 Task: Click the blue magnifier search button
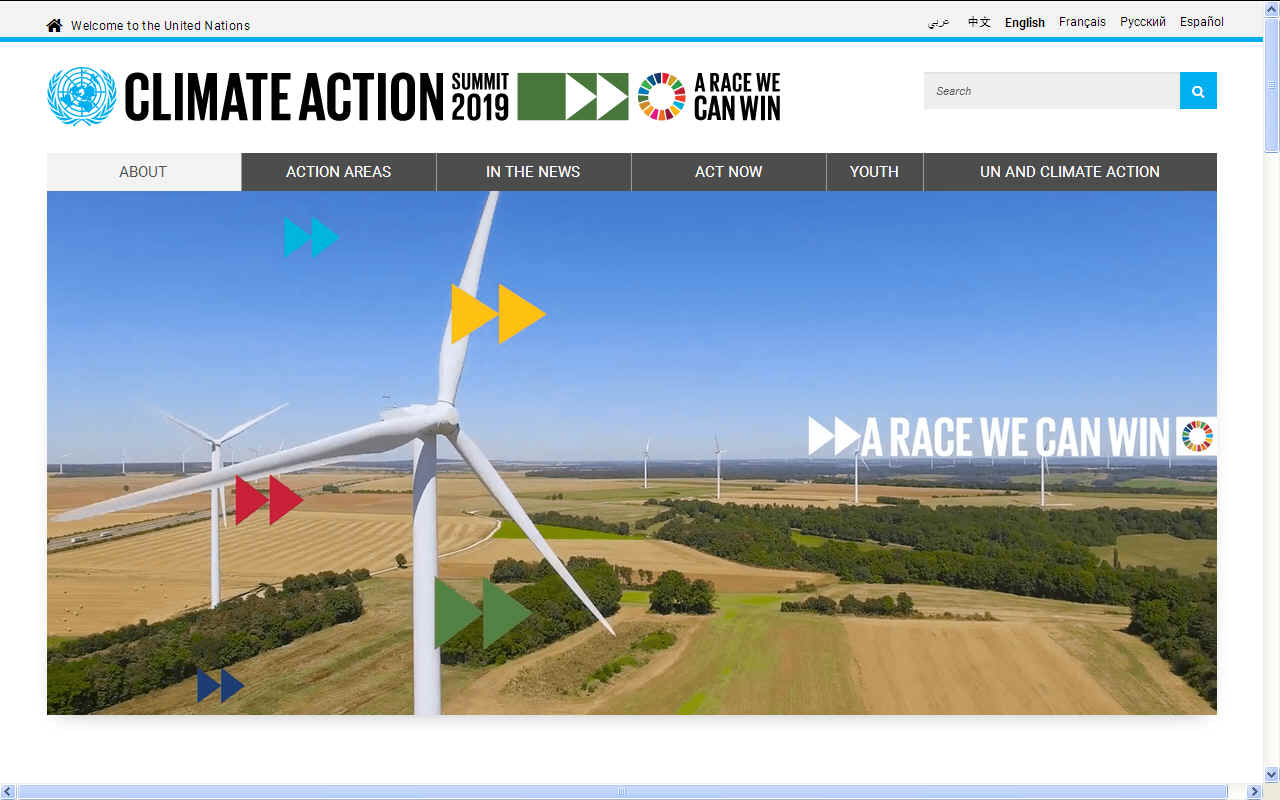click(1198, 90)
